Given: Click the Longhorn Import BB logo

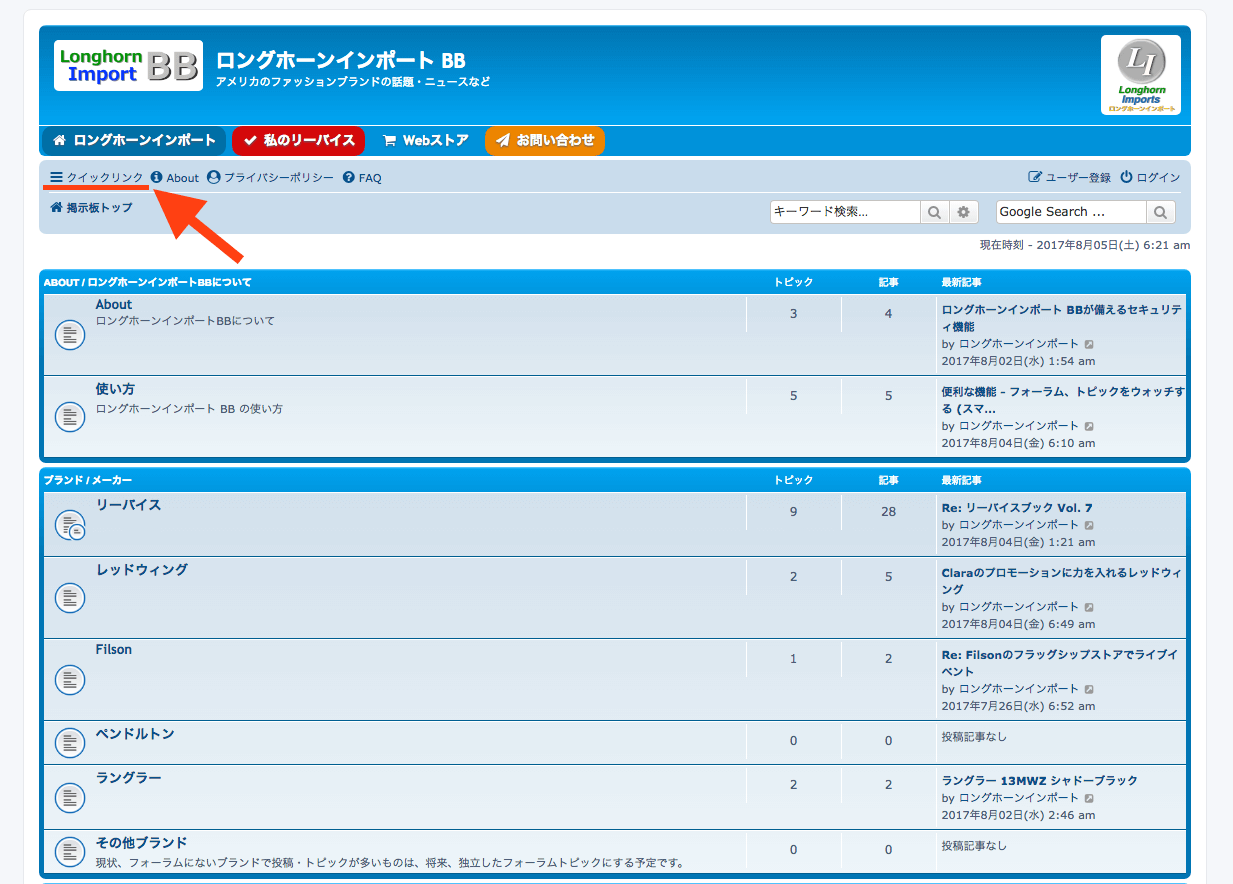Looking at the screenshot, I should [x=128, y=66].
